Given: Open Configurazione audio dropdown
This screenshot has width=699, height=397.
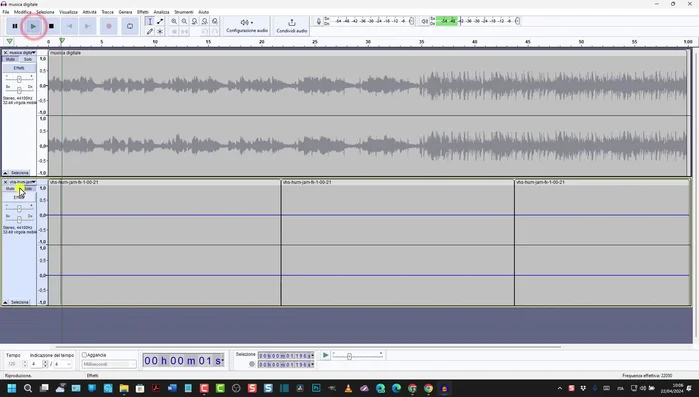Looking at the screenshot, I should click(247, 26).
